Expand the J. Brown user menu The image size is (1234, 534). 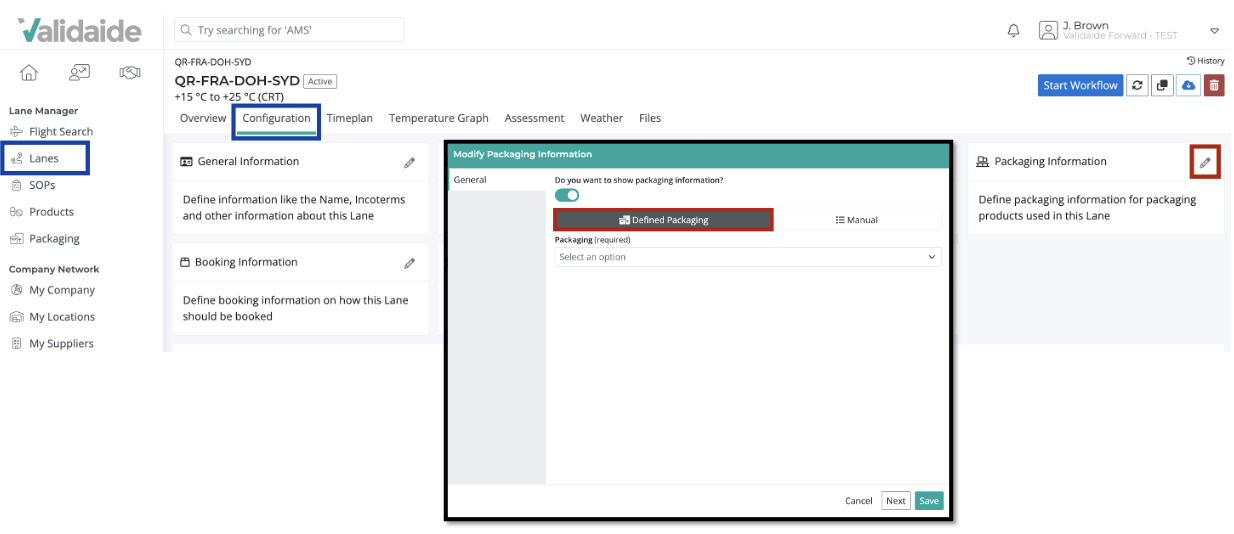coord(1214,31)
